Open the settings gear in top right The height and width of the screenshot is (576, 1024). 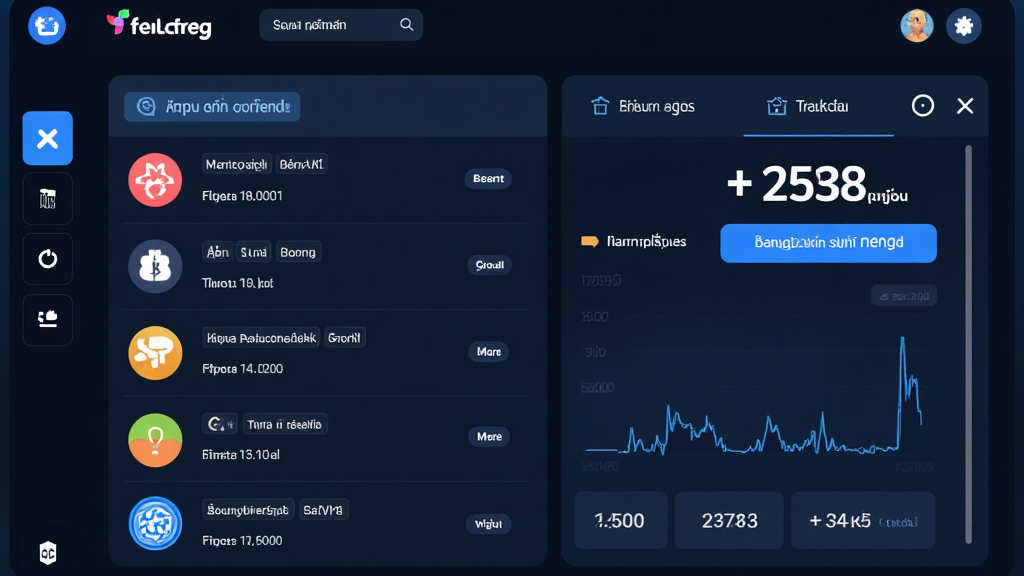963,26
